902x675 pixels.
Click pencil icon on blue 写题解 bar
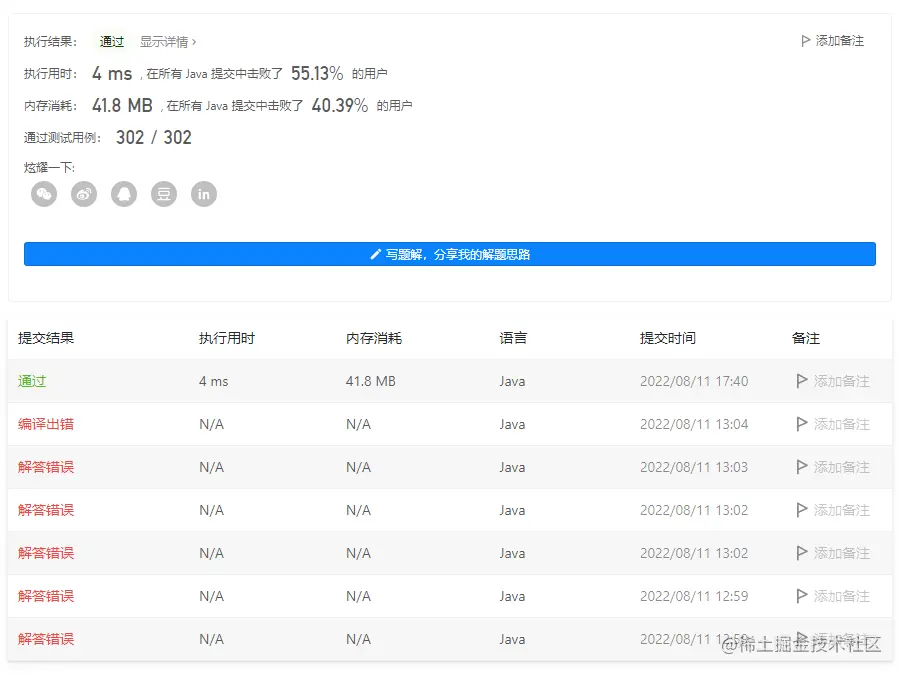(x=376, y=254)
